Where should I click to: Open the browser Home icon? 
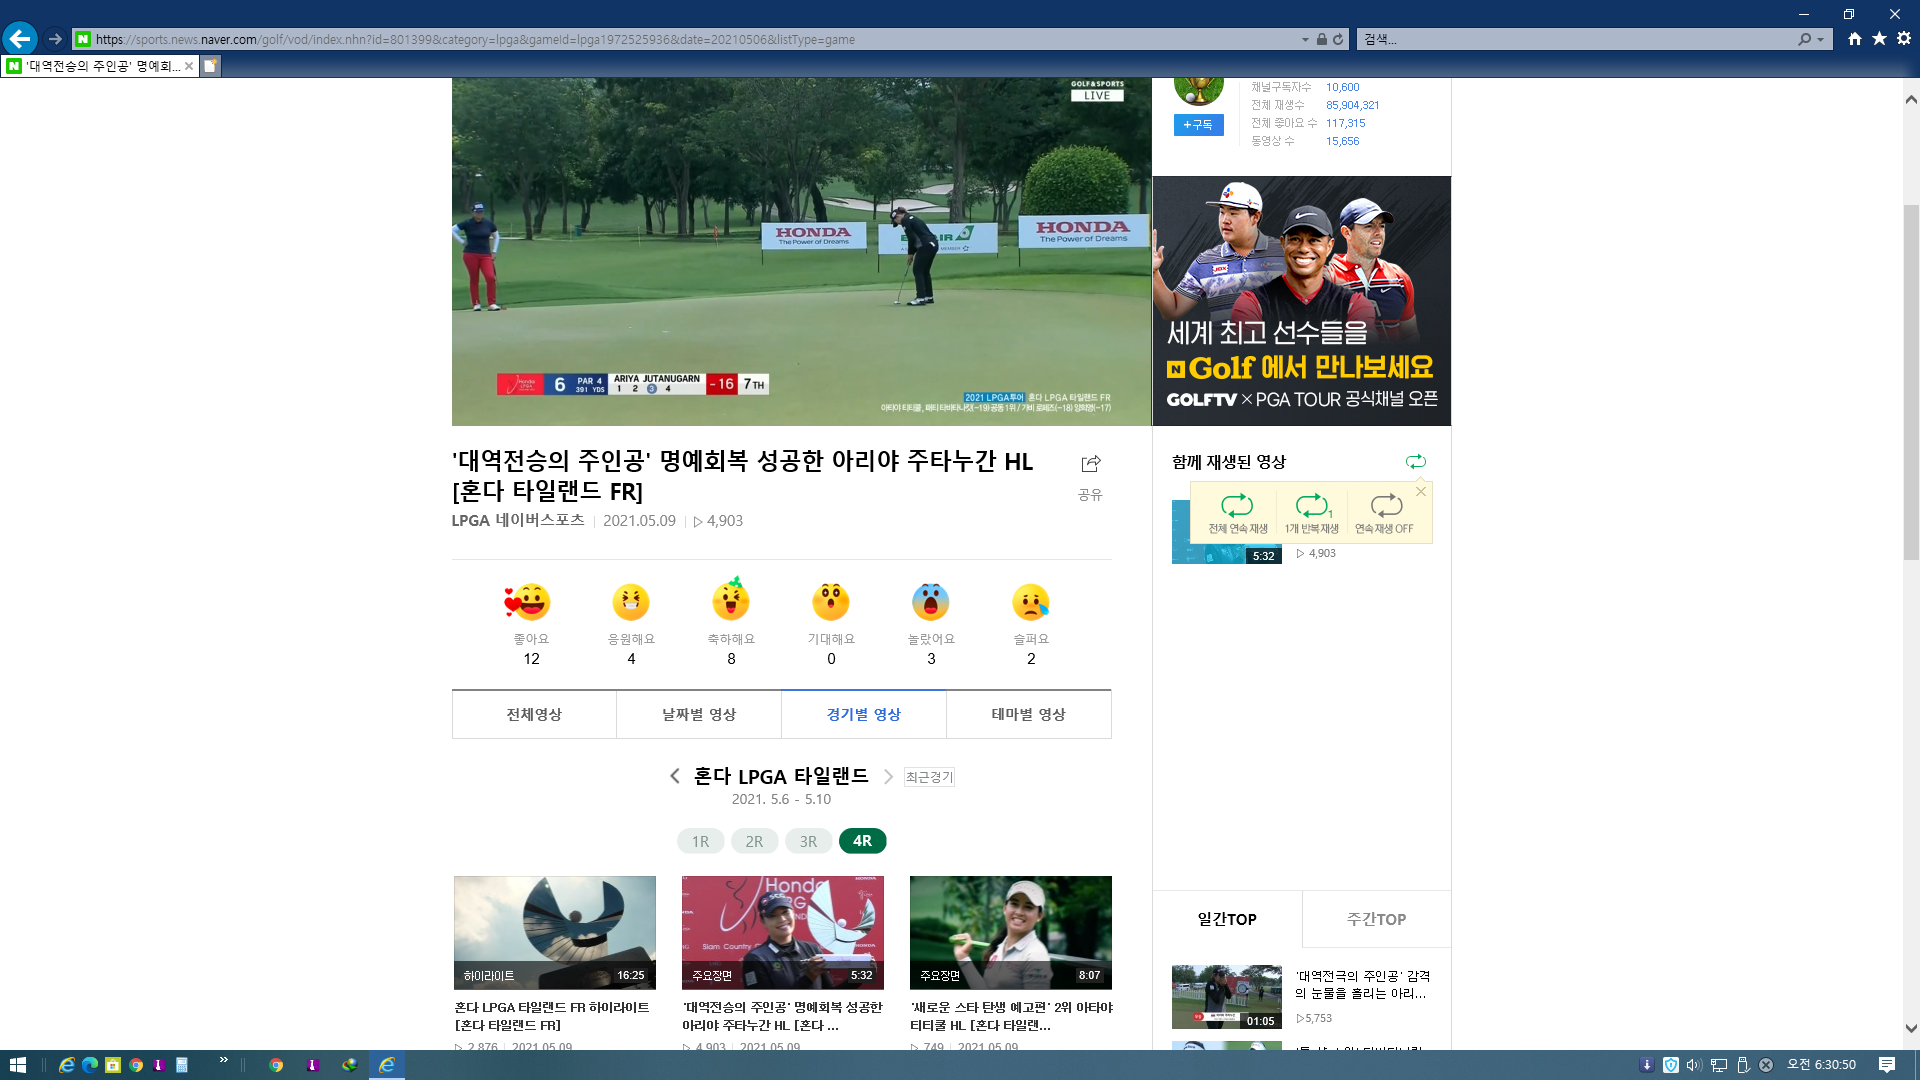point(1855,39)
